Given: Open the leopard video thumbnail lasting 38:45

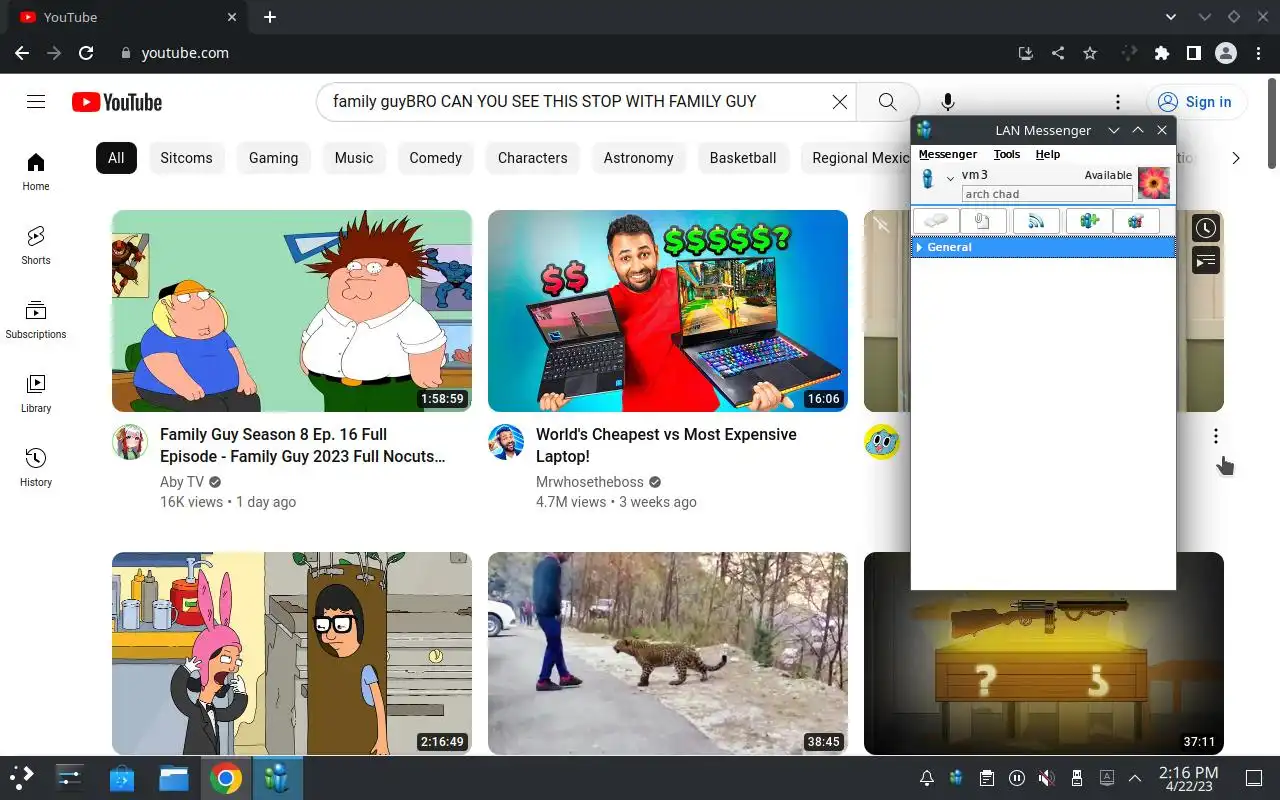Looking at the screenshot, I should pyautogui.click(x=668, y=654).
